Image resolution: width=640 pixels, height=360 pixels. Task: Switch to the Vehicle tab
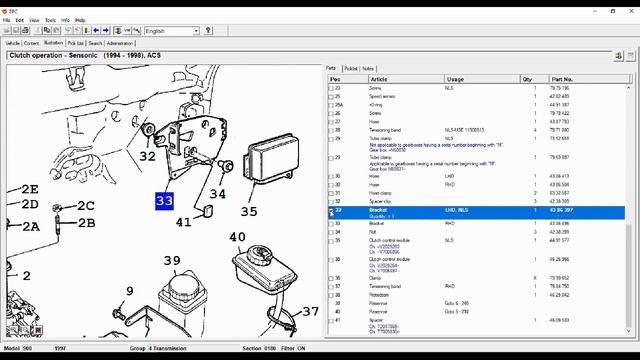coord(12,43)
